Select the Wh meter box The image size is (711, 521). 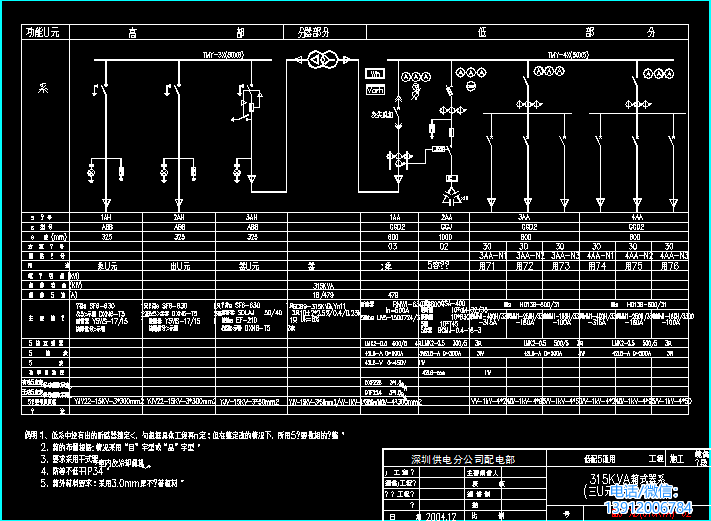coord(376,75)
